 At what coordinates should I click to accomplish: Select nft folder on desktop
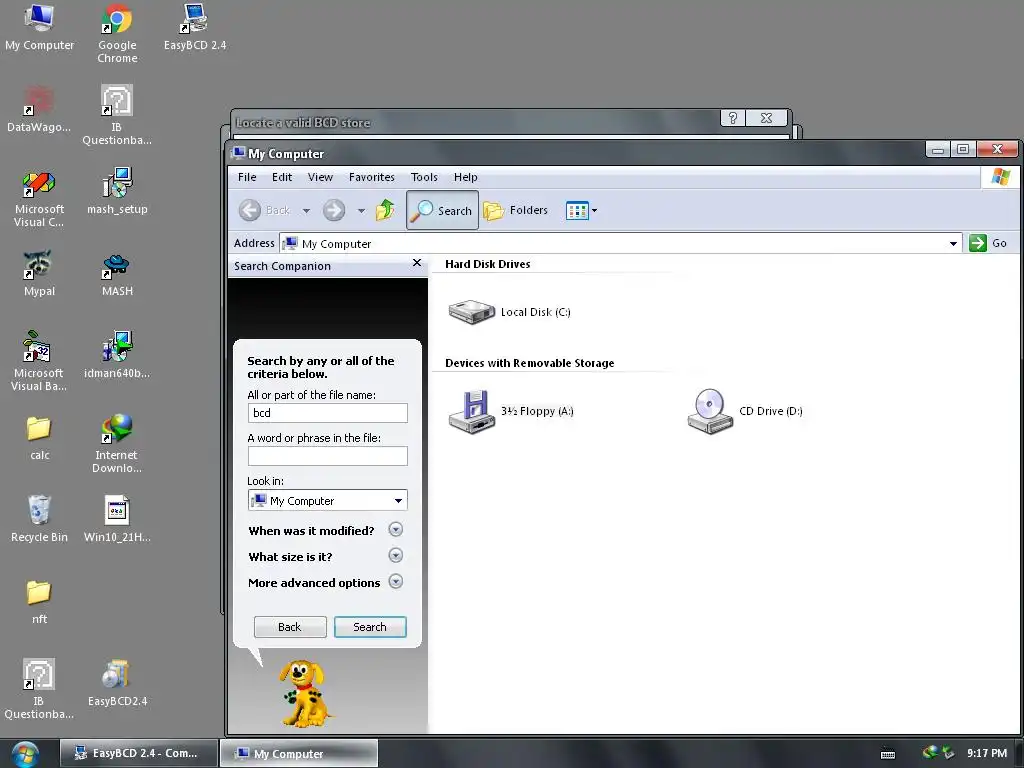[39, 601]
